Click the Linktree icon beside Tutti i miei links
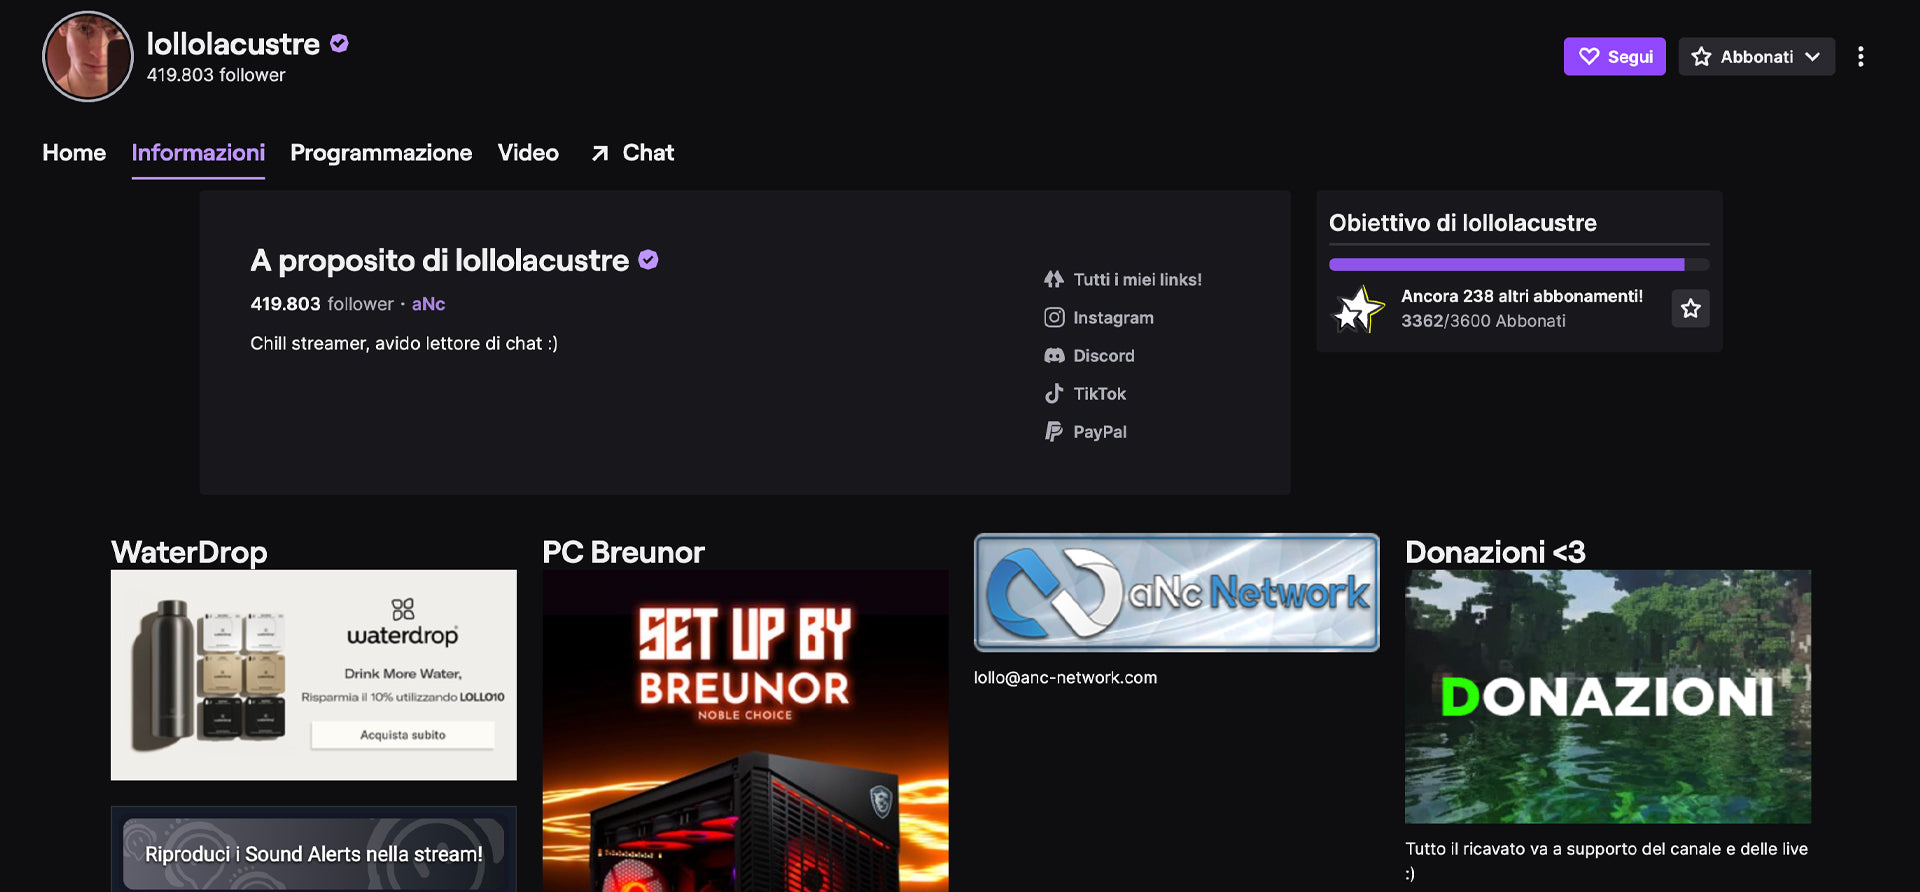The height and width of the screenshot is (892, 1920). coord(1054,280)
